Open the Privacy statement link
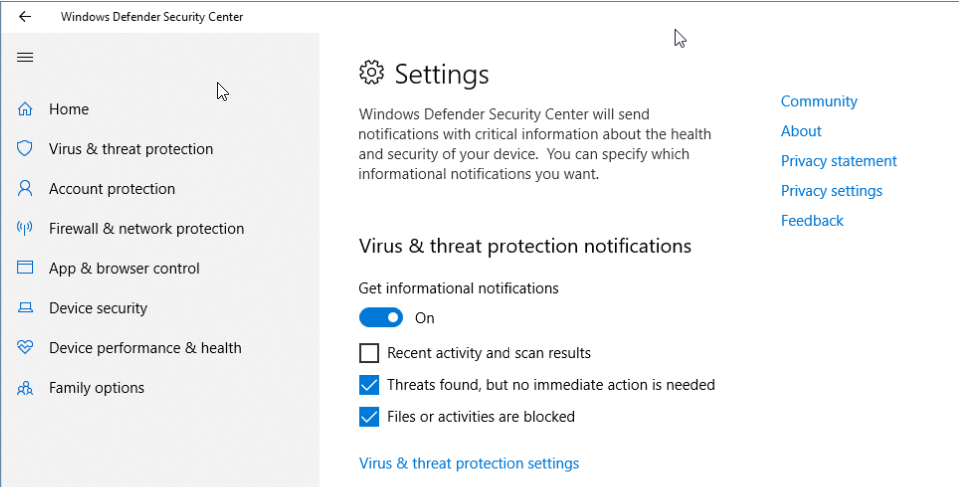 pyautogui.click(x=839, y=161)
